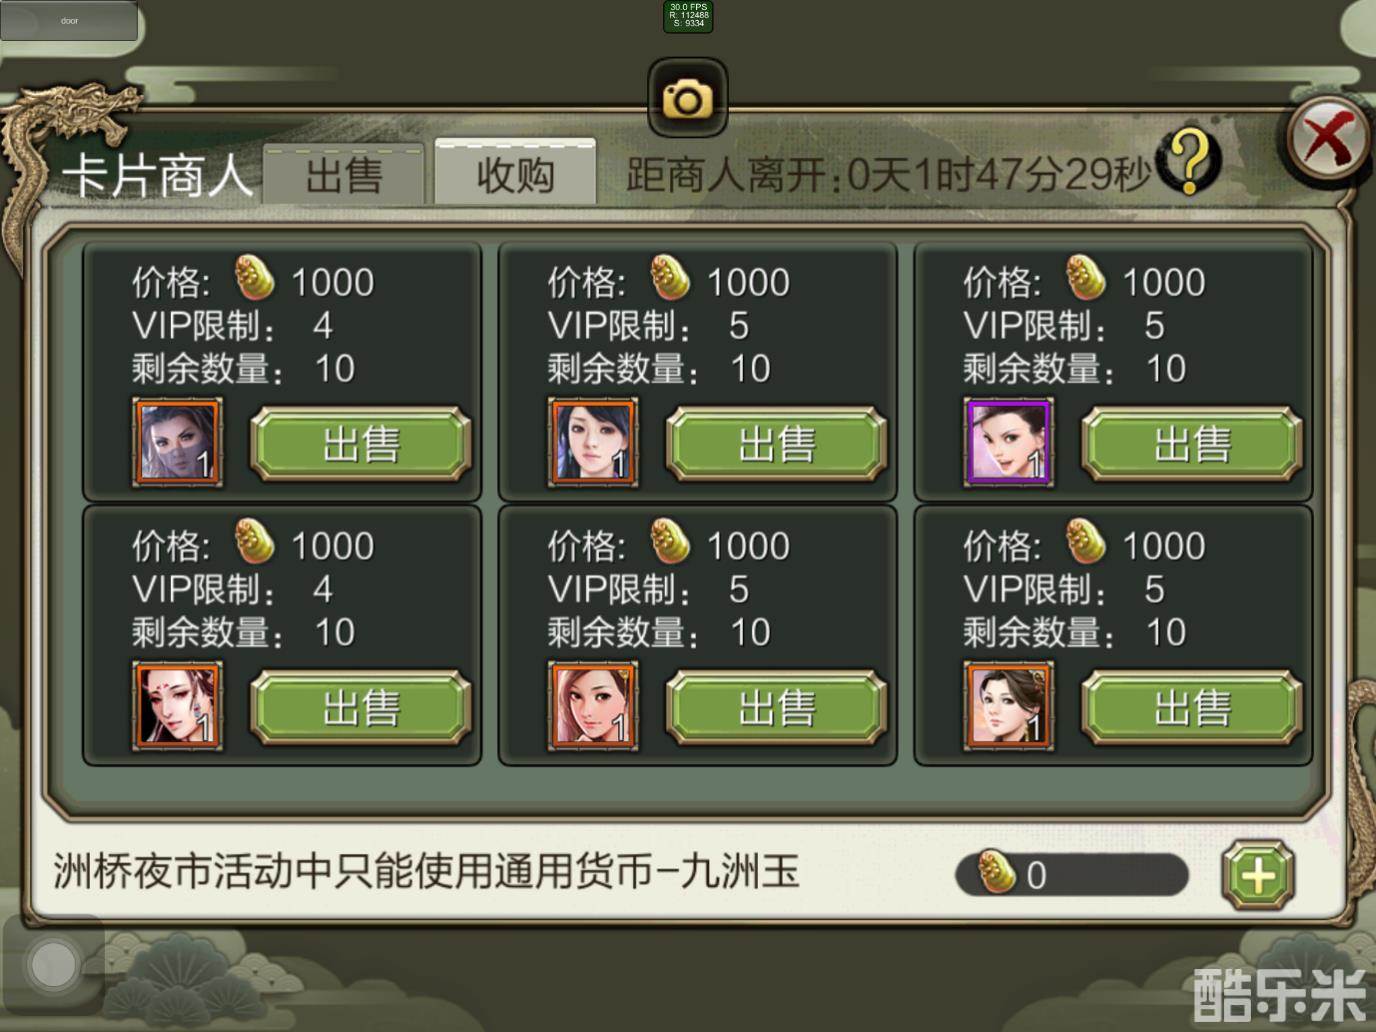Click 出售 button in top-middle card
This screenshot has width=1376, height=1032.
(777, 443)
